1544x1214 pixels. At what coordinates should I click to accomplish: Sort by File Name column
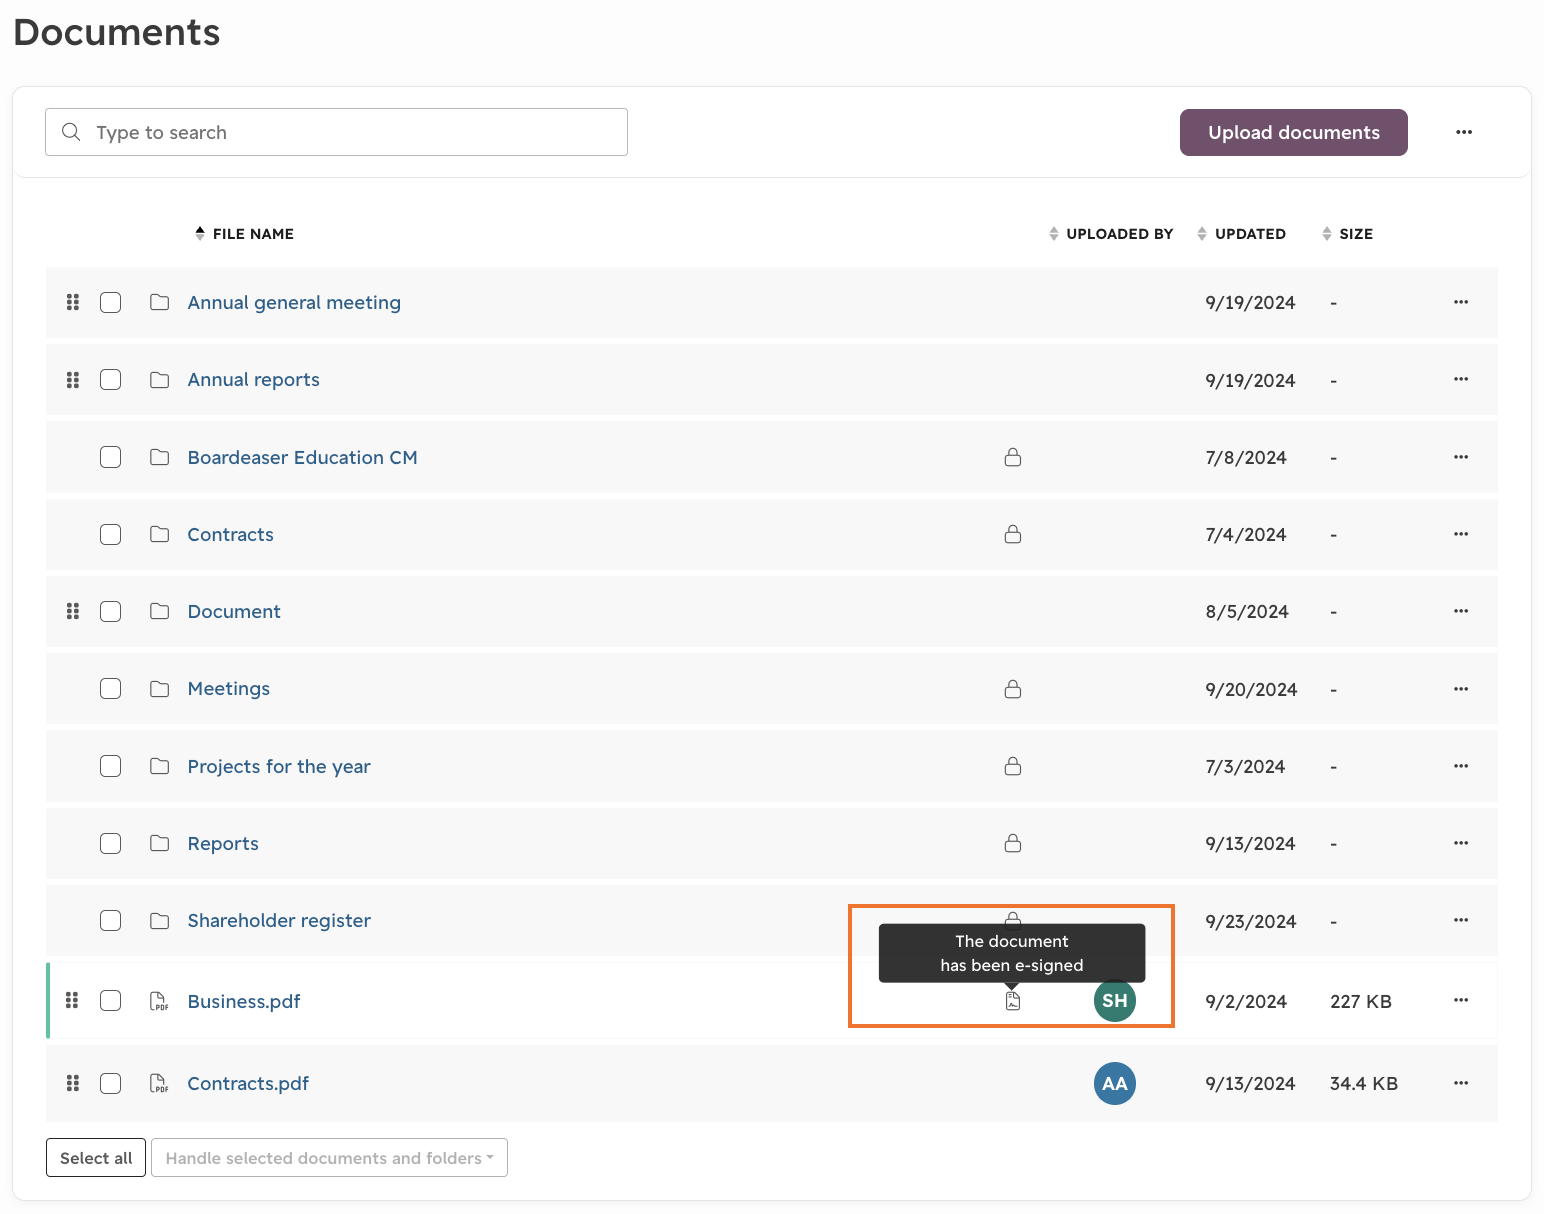click(x=244, y=234)
